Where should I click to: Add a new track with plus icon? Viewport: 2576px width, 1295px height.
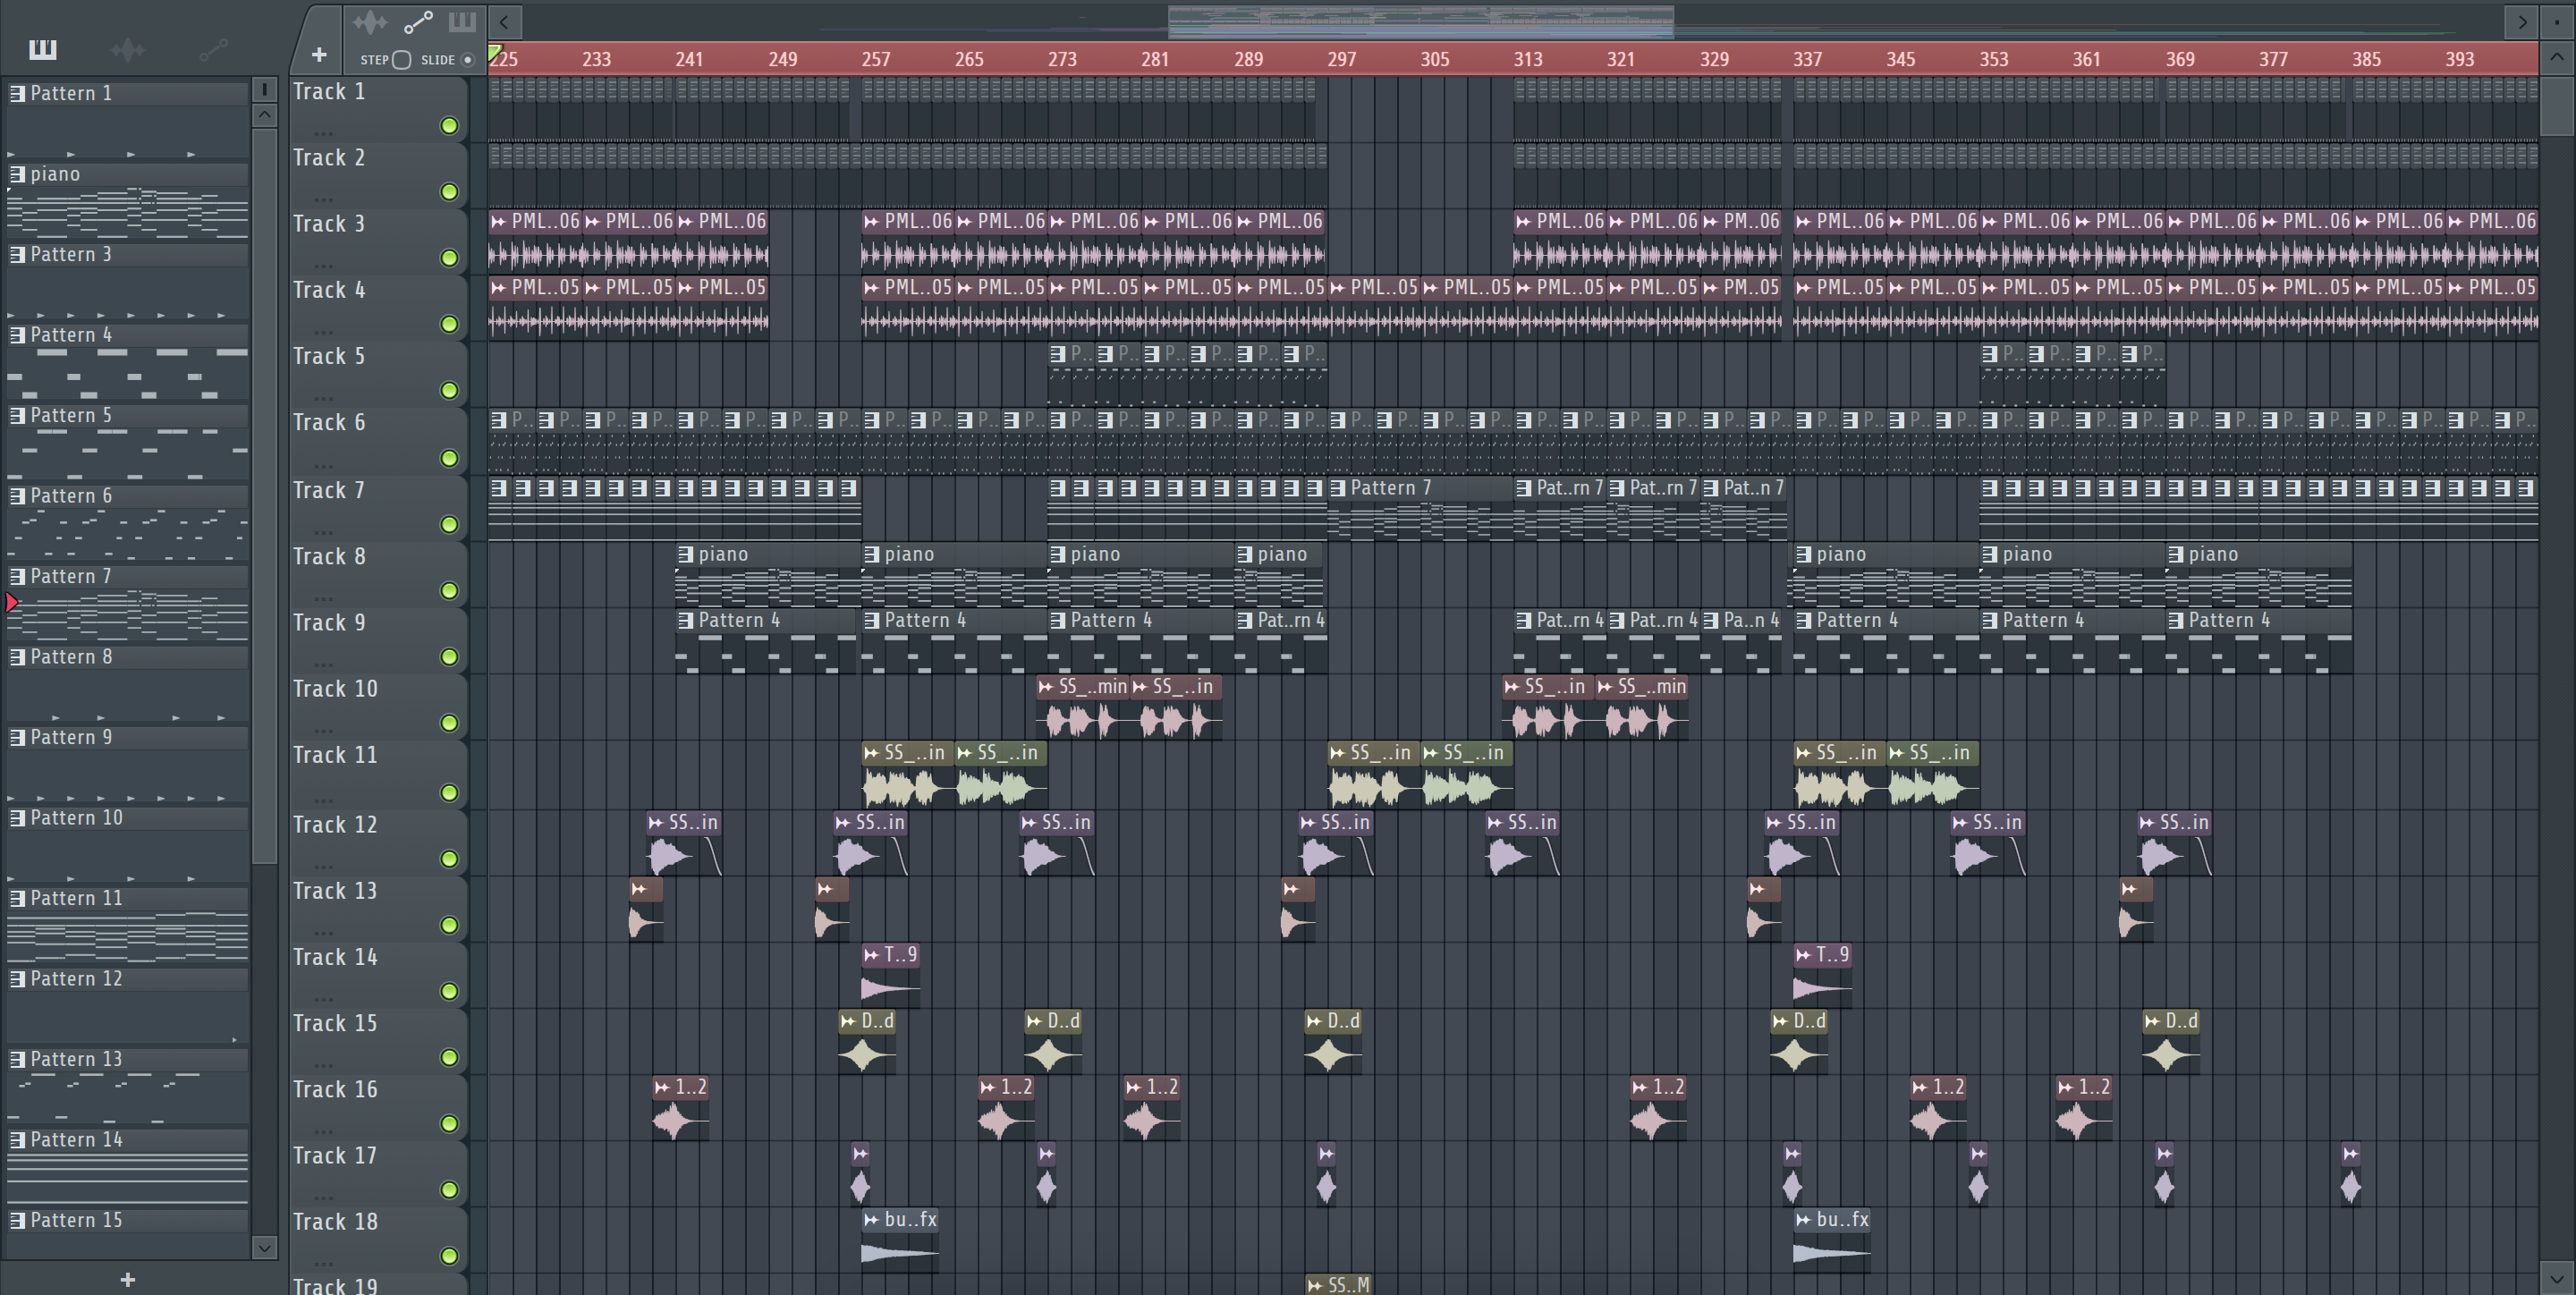(319, 55)
